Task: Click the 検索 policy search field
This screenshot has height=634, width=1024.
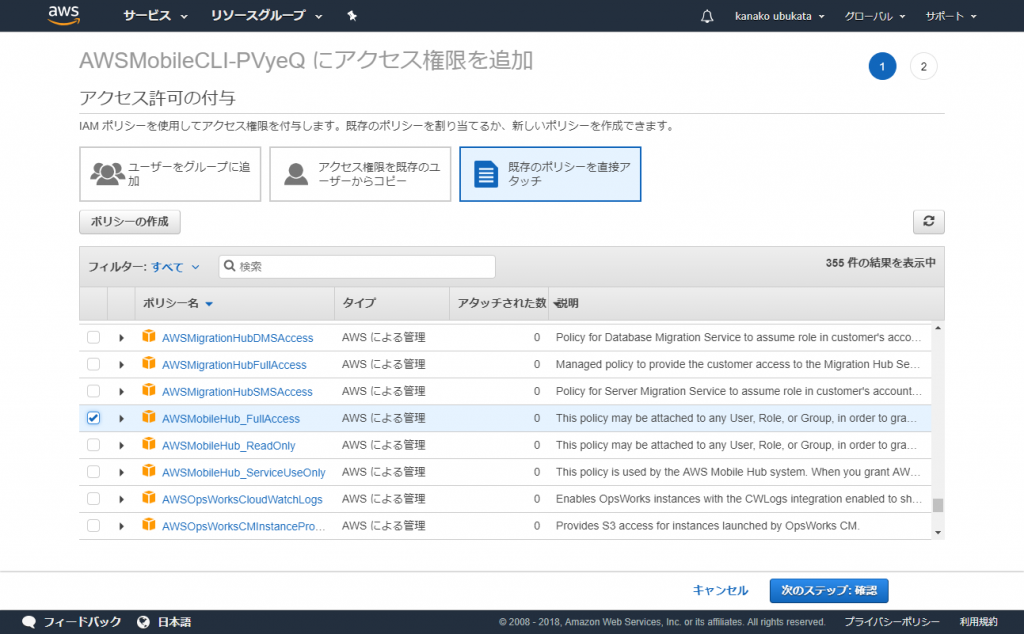Action: coord(357,266)
